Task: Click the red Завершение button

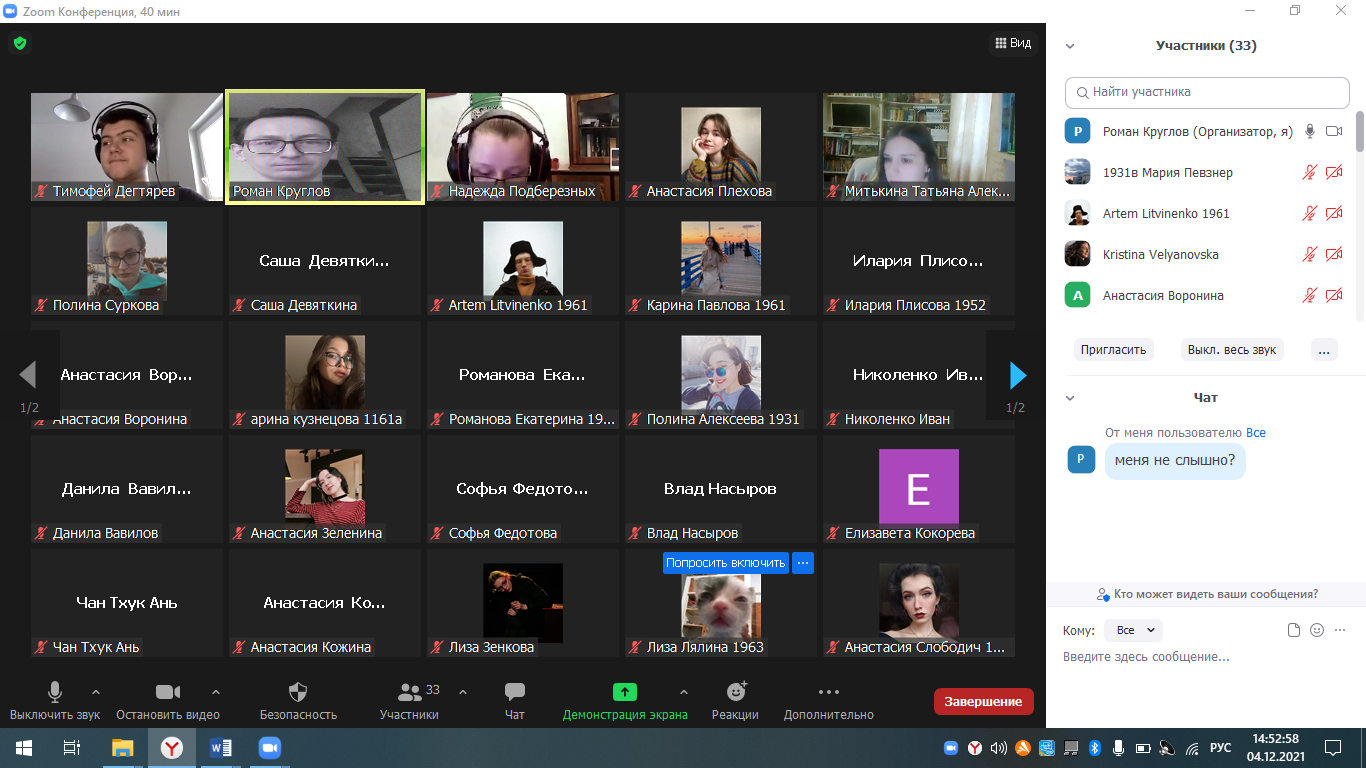Action: (x=984, y=701)
